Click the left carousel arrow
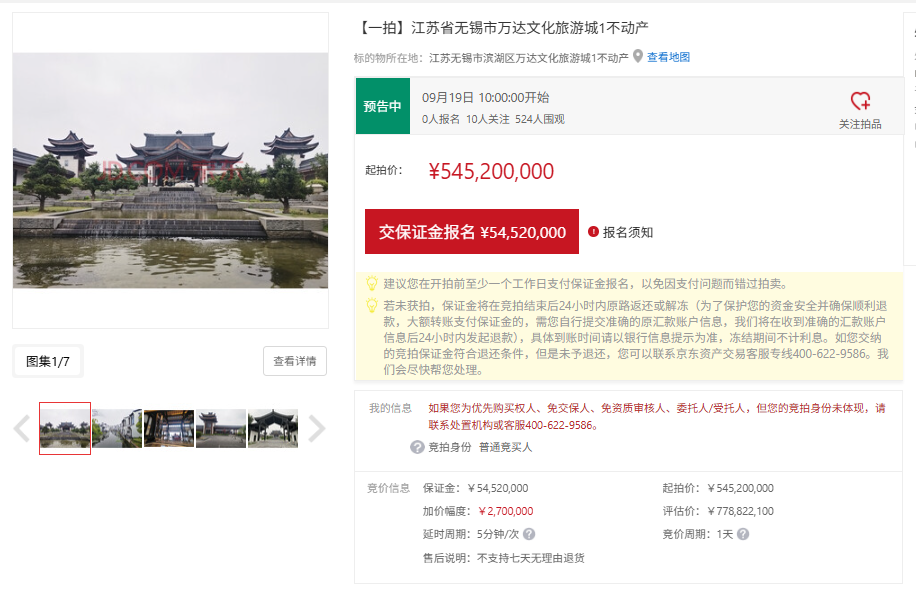 (x=20, y=427)
